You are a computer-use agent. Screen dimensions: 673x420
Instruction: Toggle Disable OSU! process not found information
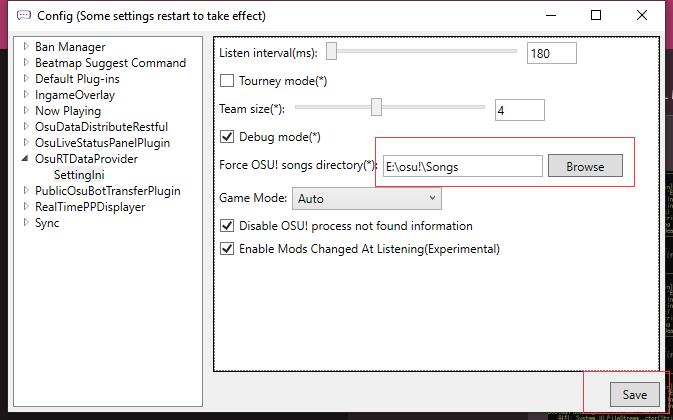(227, 226)
